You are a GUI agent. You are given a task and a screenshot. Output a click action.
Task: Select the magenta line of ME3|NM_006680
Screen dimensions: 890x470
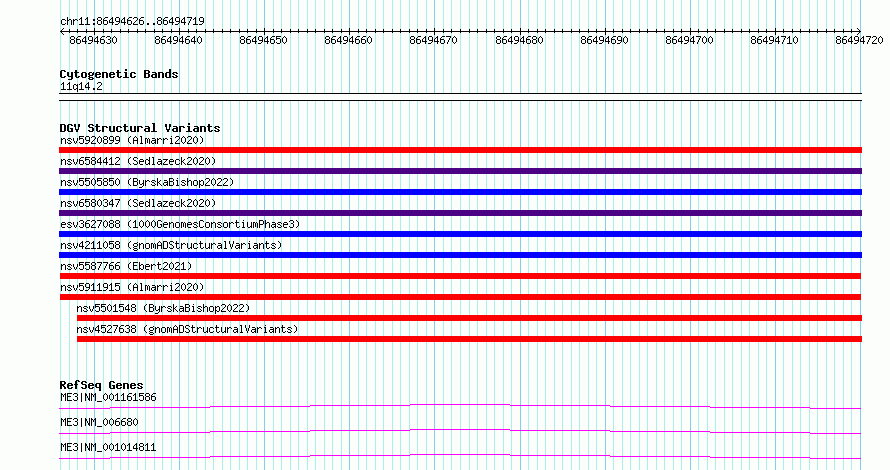coord(460,431)
